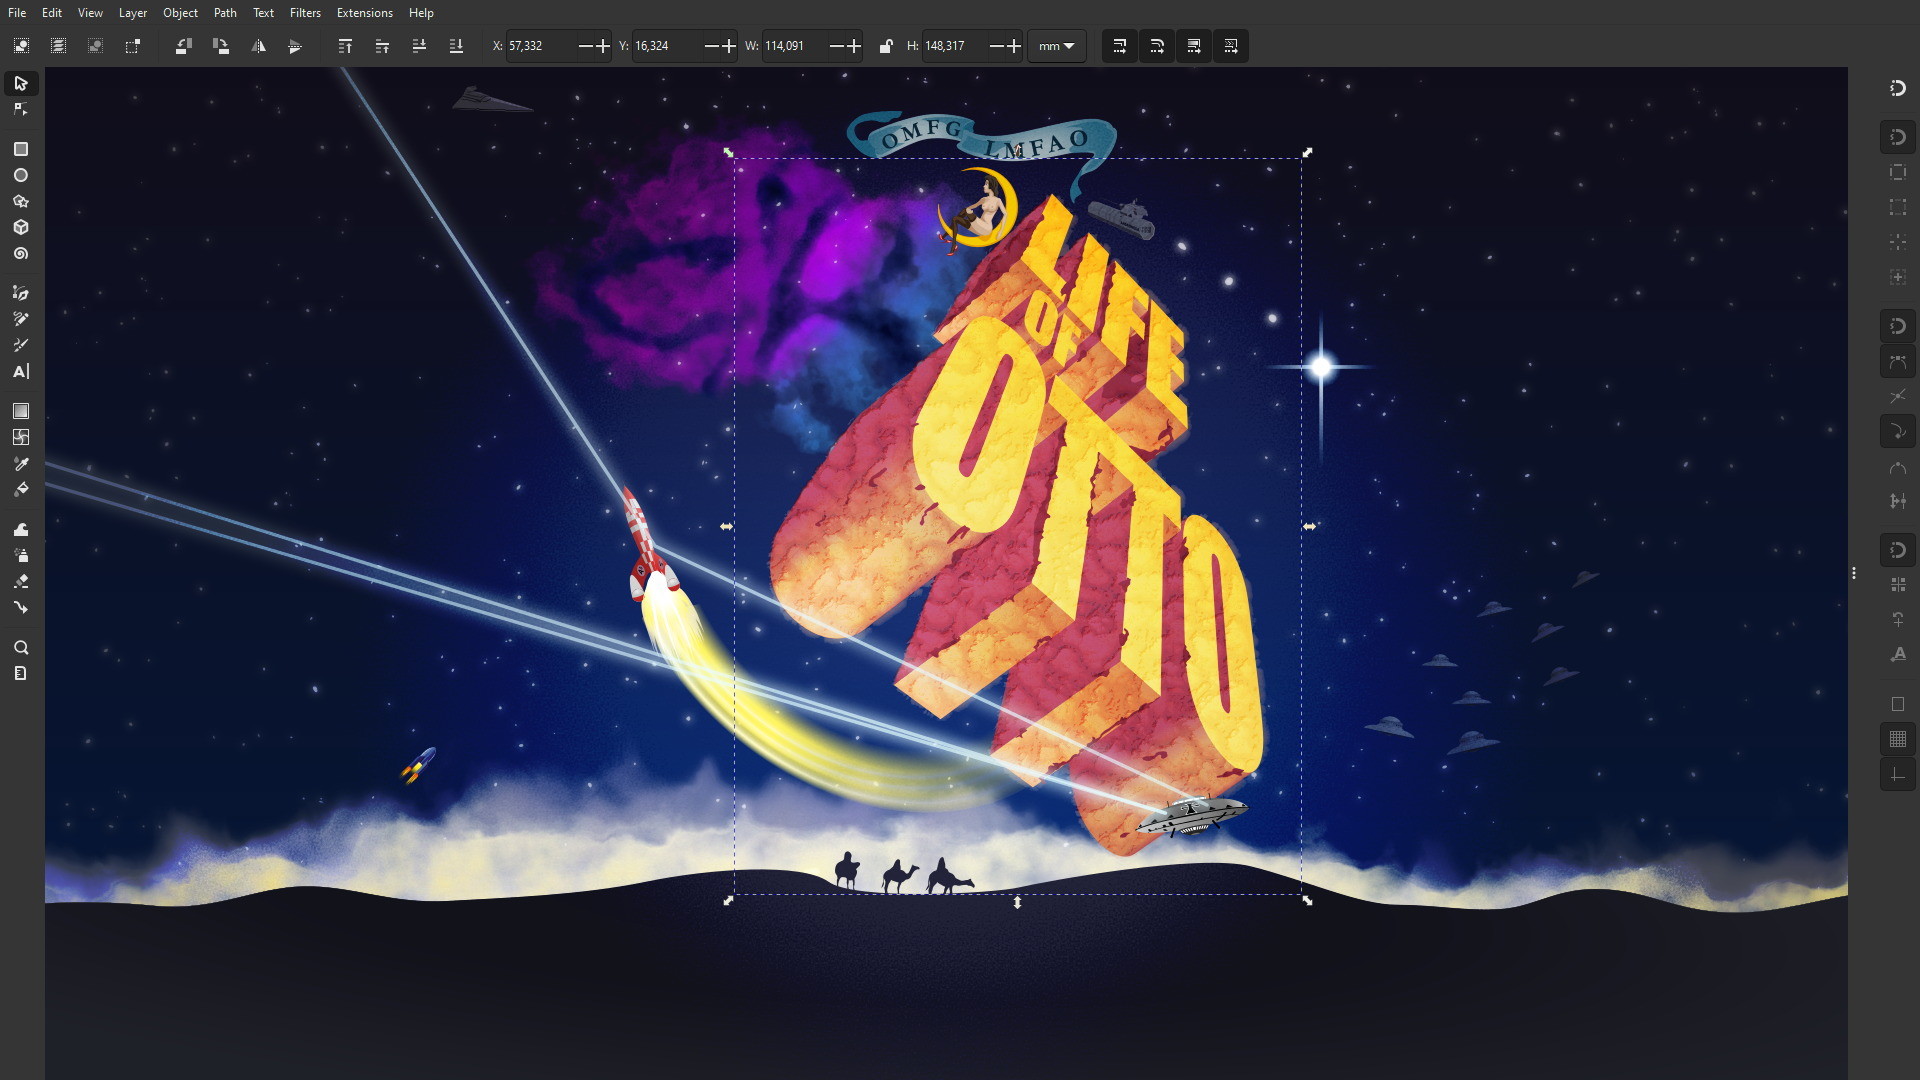Click the right-side panel drag handle dots
Viewport: 1920px width, 1080px height.
pos(1853,573)
